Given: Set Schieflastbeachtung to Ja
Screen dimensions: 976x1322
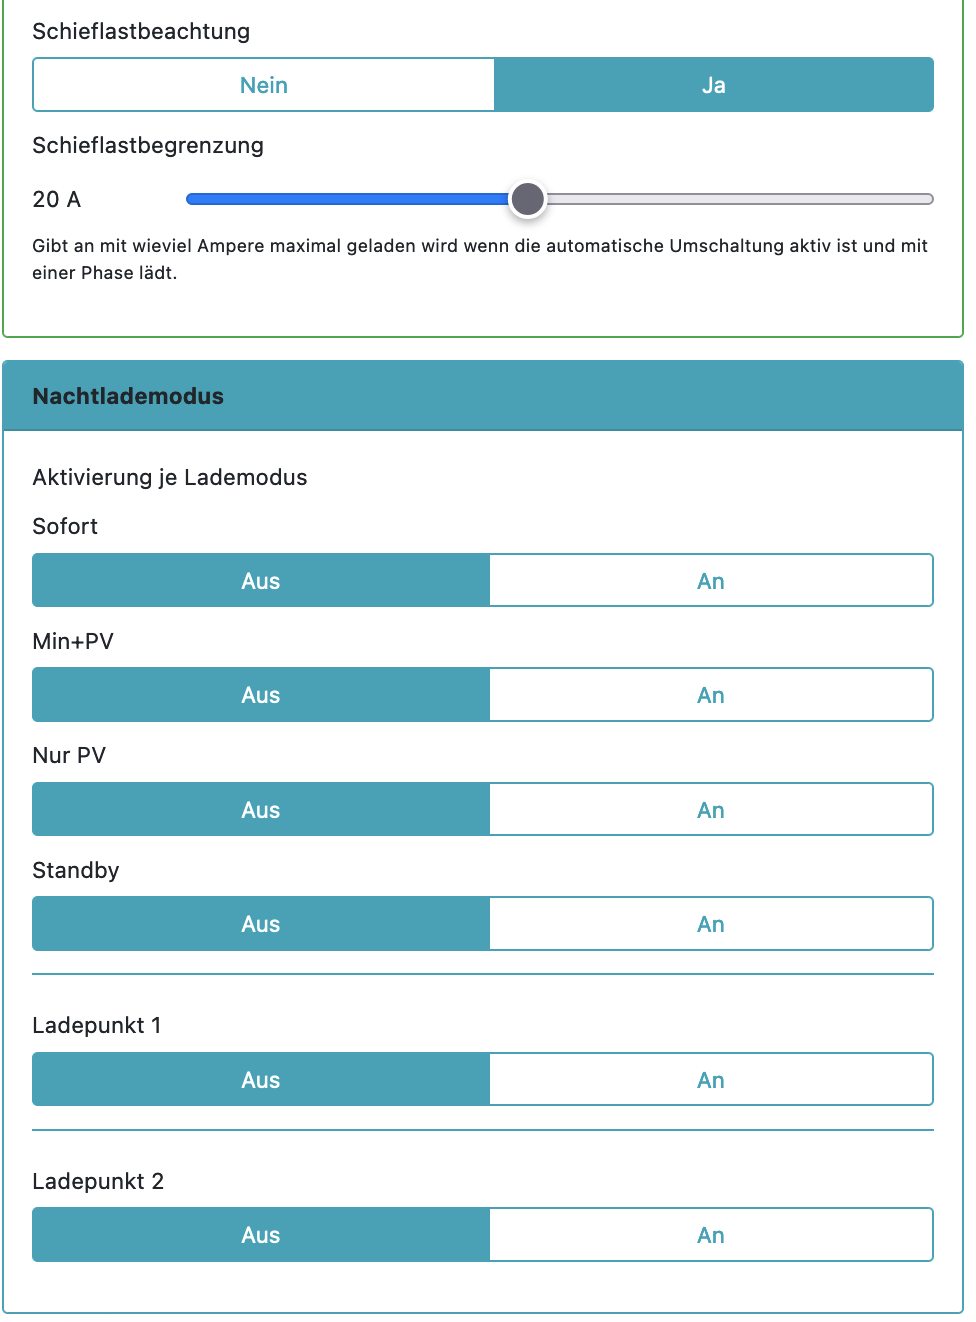Looking at the screenshot, I should point(713,85).
